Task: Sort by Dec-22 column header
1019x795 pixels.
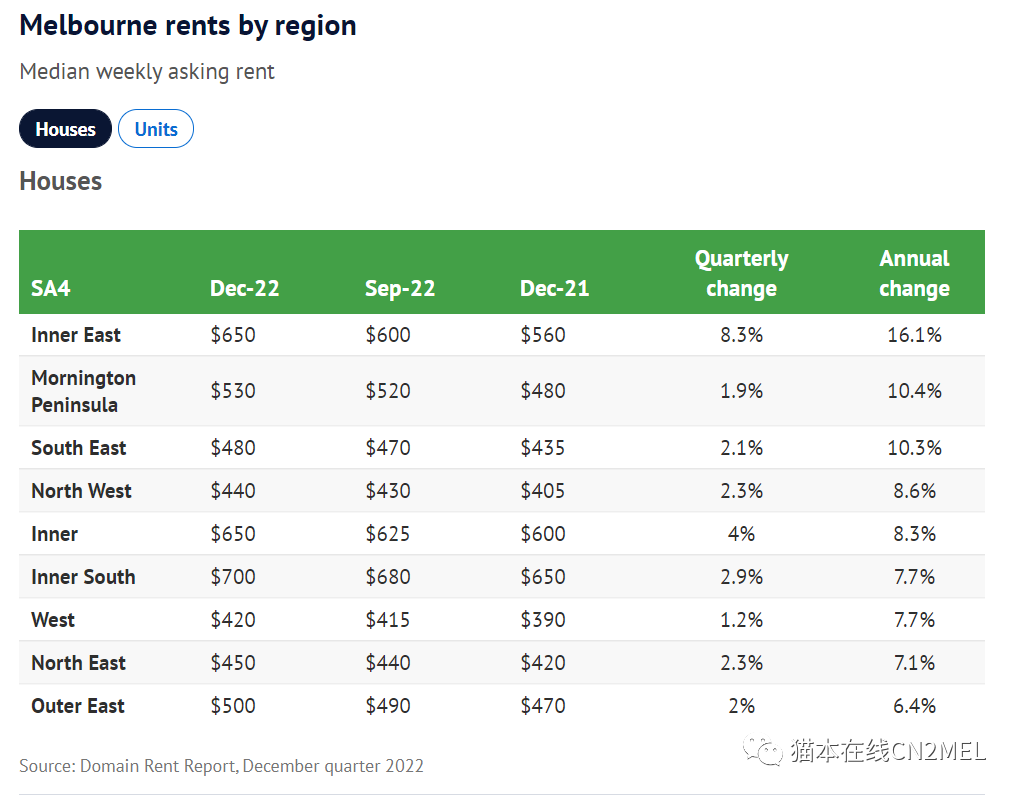Action: click(244, 289)
